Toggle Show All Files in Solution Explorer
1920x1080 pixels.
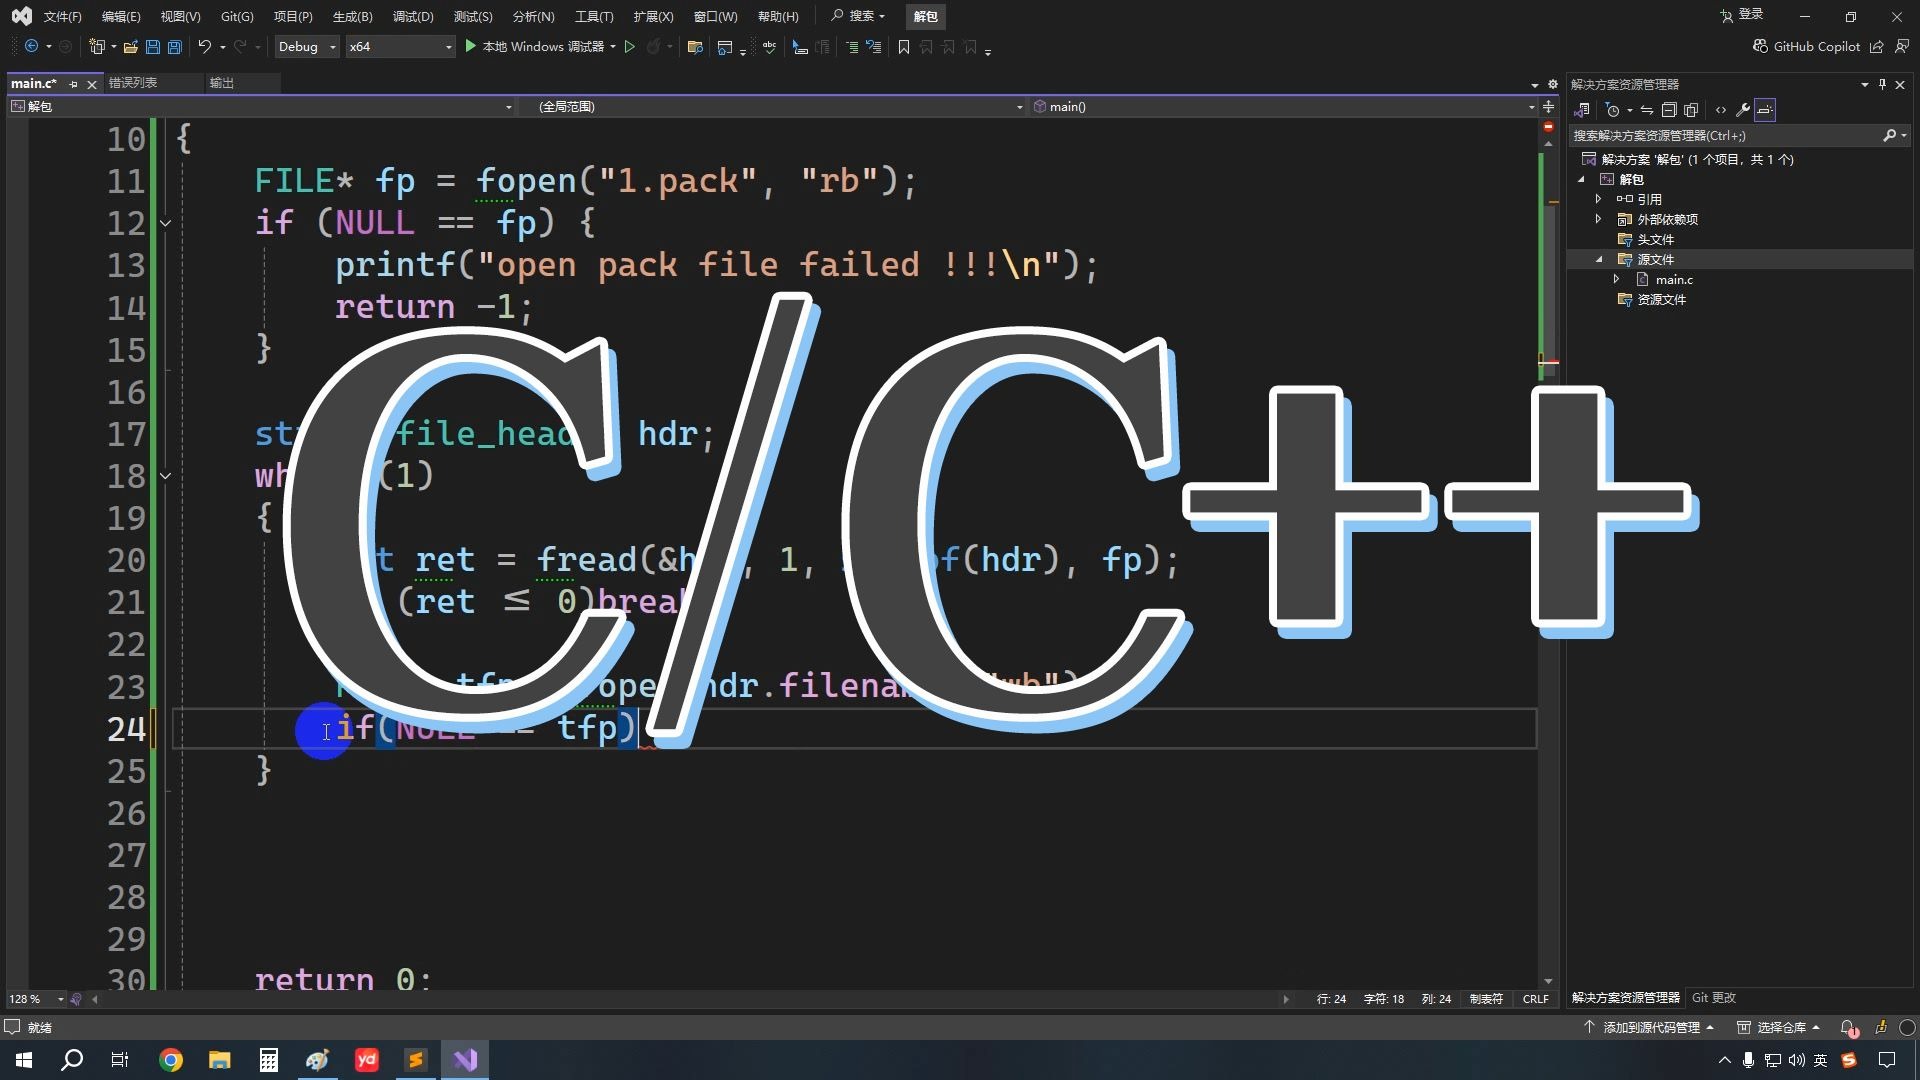pos(1691,110)
